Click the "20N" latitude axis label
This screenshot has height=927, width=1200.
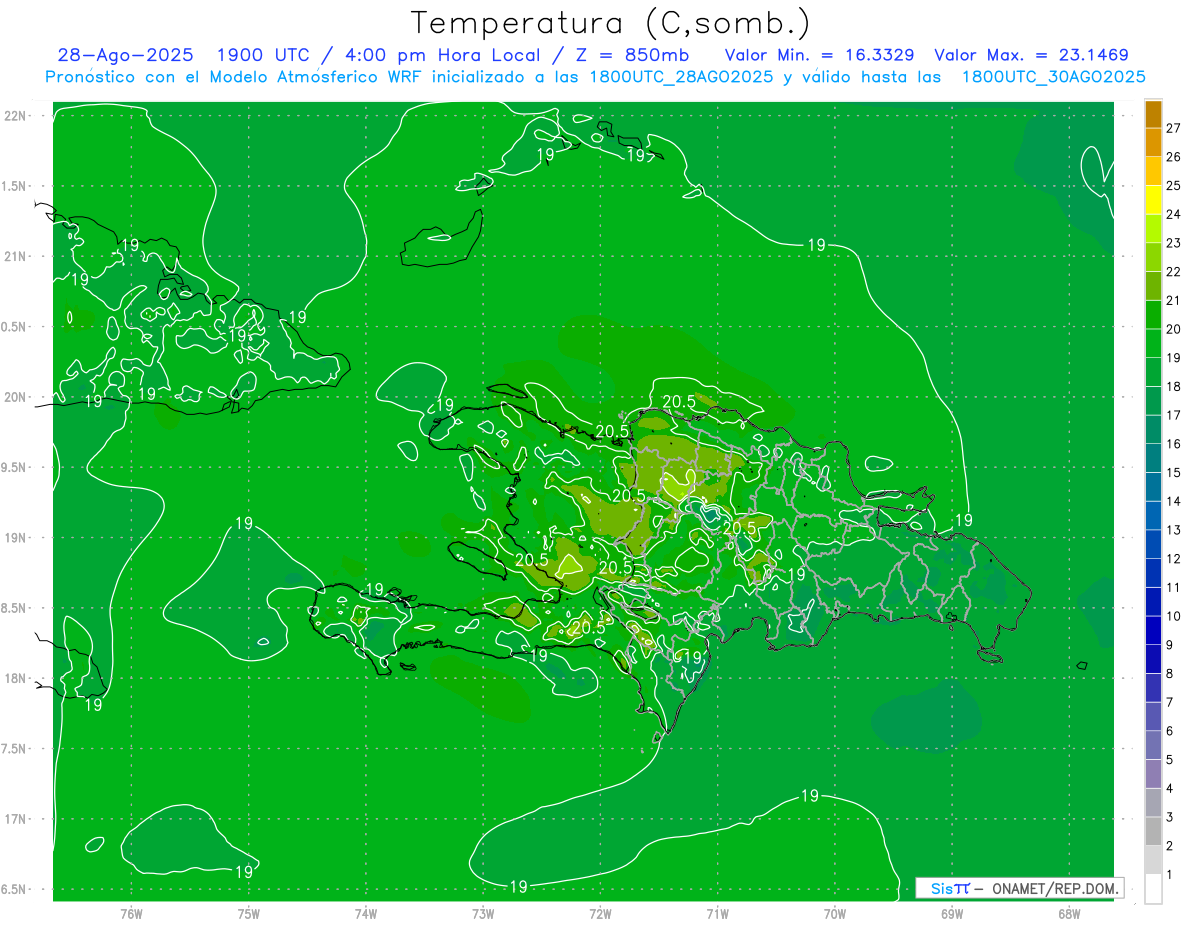click(17, 397)
